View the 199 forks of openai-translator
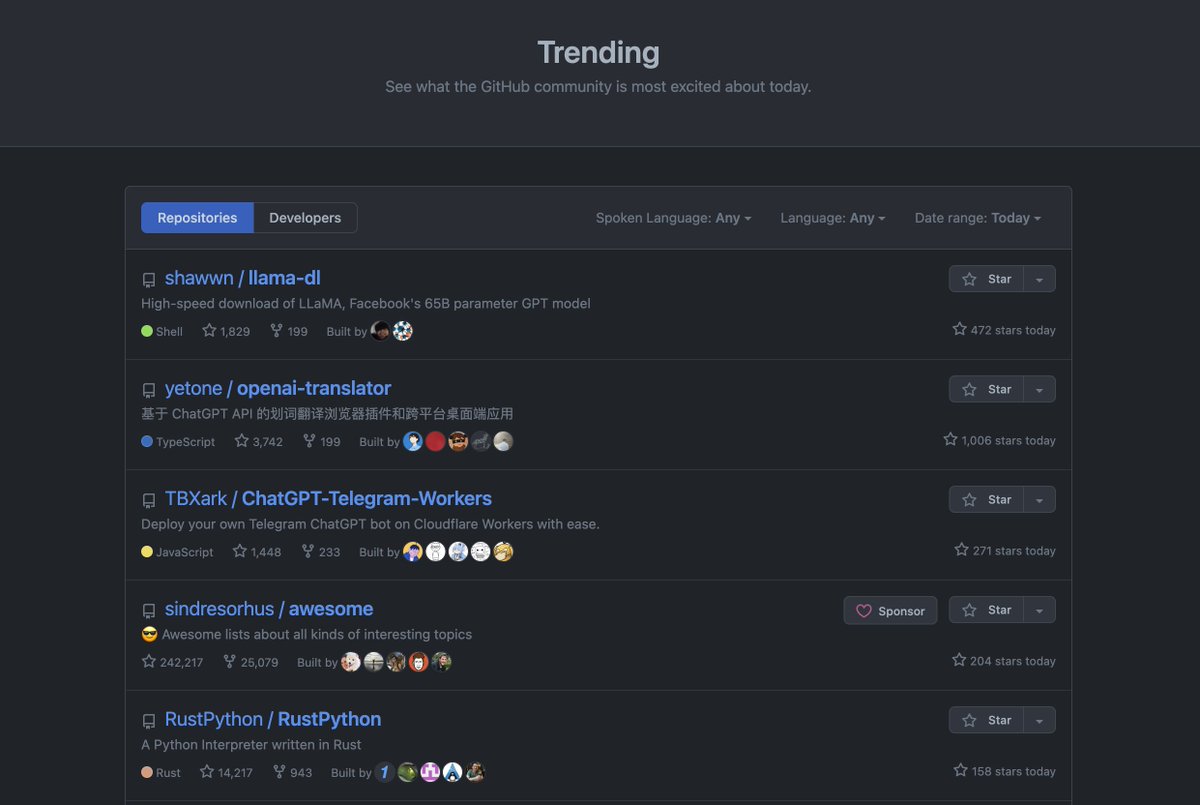Screen dimensions: 1200x805 pyautogui.click(x=322, y=441)
